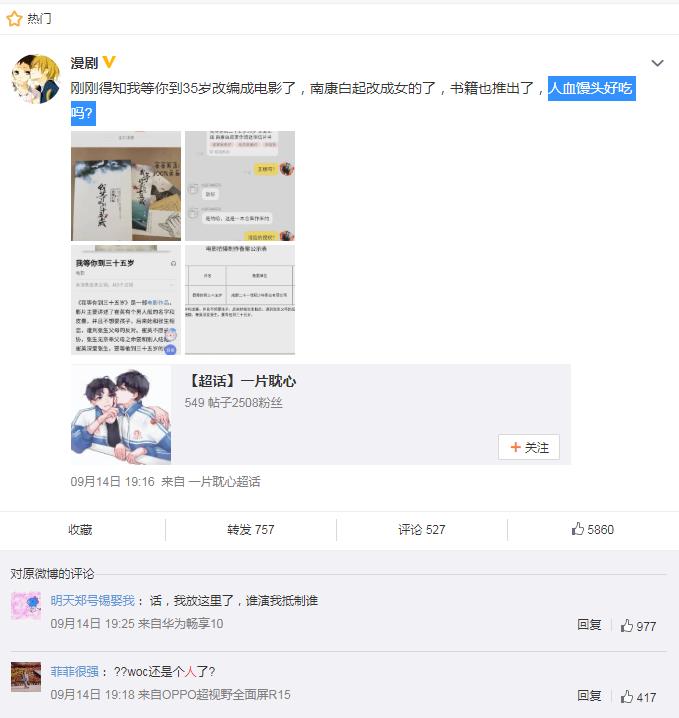This screenshot has height=718, width=679.
Task: Open 转发 757 reposts
Action: tap(250, 529)
